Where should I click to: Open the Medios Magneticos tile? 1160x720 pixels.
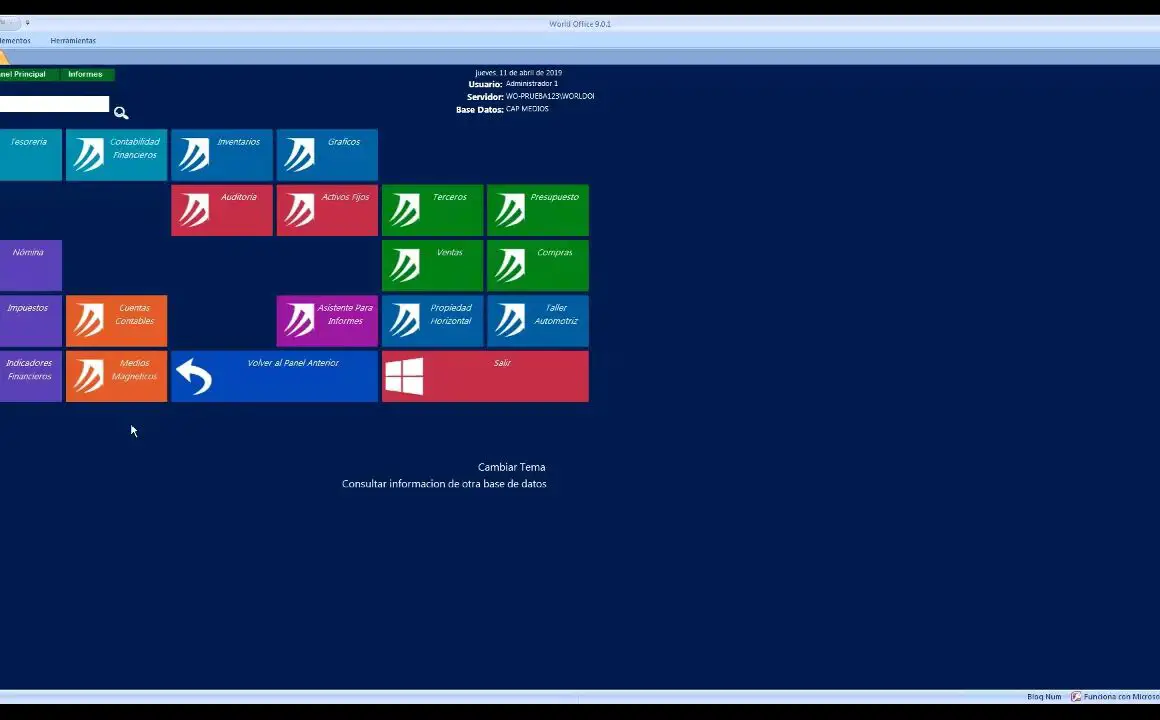coord(116,376)
